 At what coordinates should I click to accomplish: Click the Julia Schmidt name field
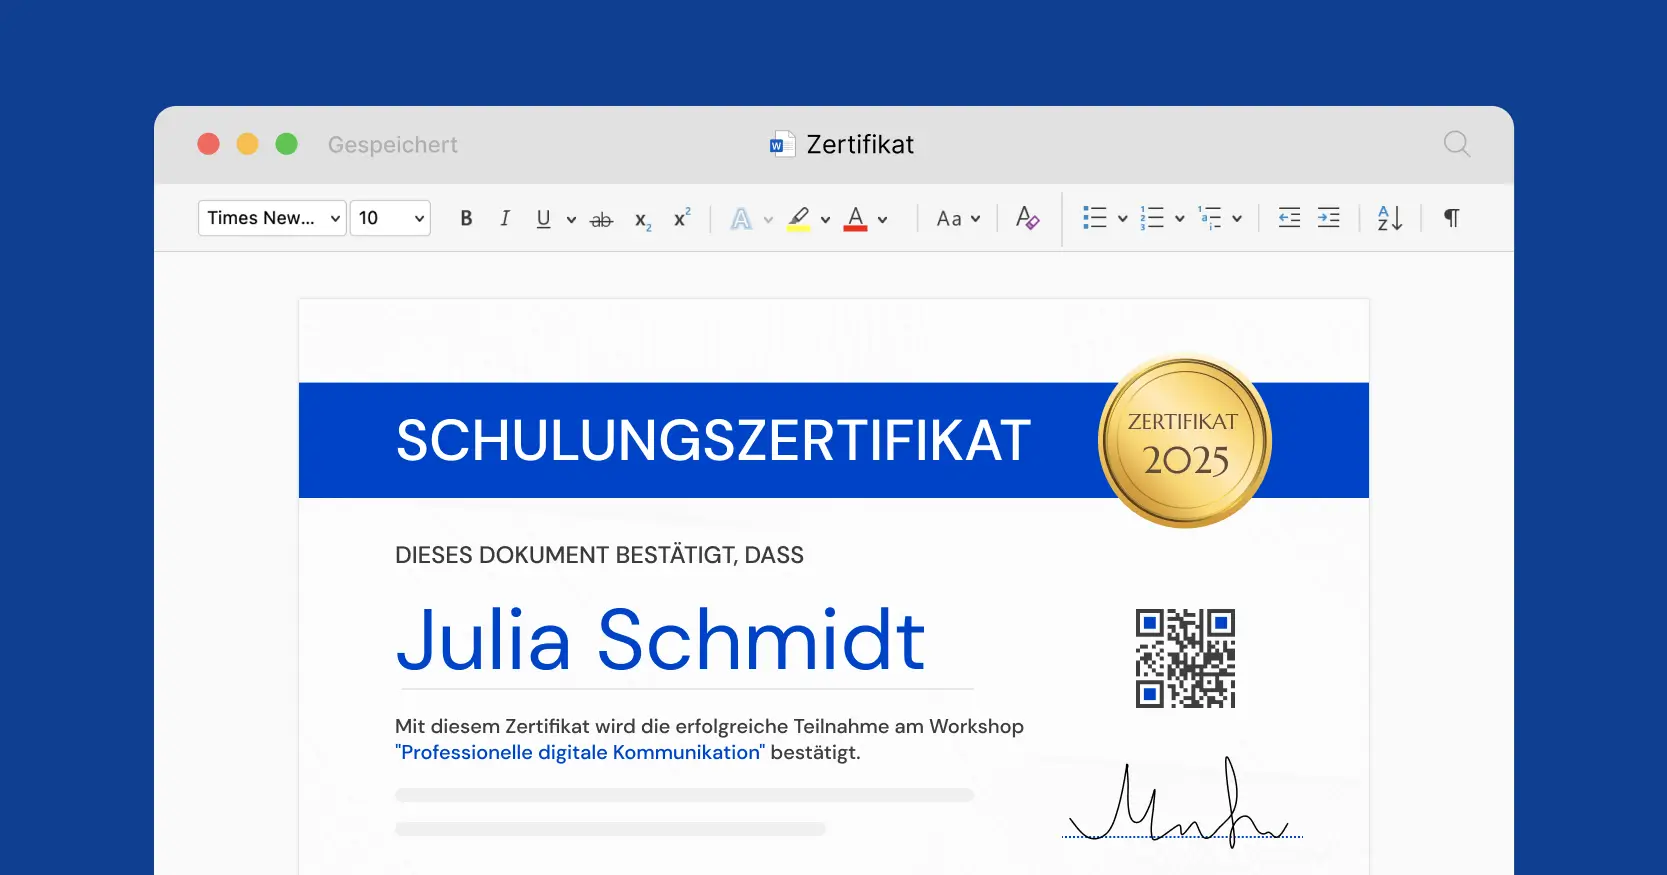tap(660, 640)
